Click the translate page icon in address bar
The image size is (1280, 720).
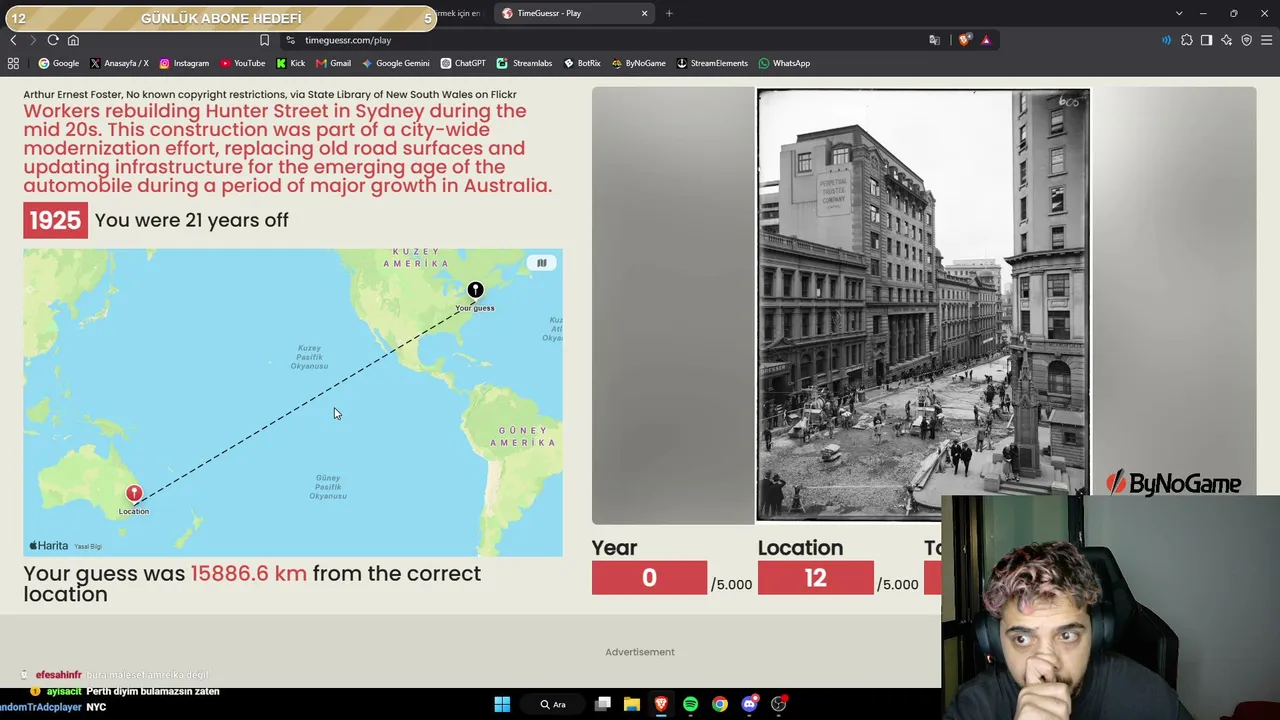coord(934,40)
